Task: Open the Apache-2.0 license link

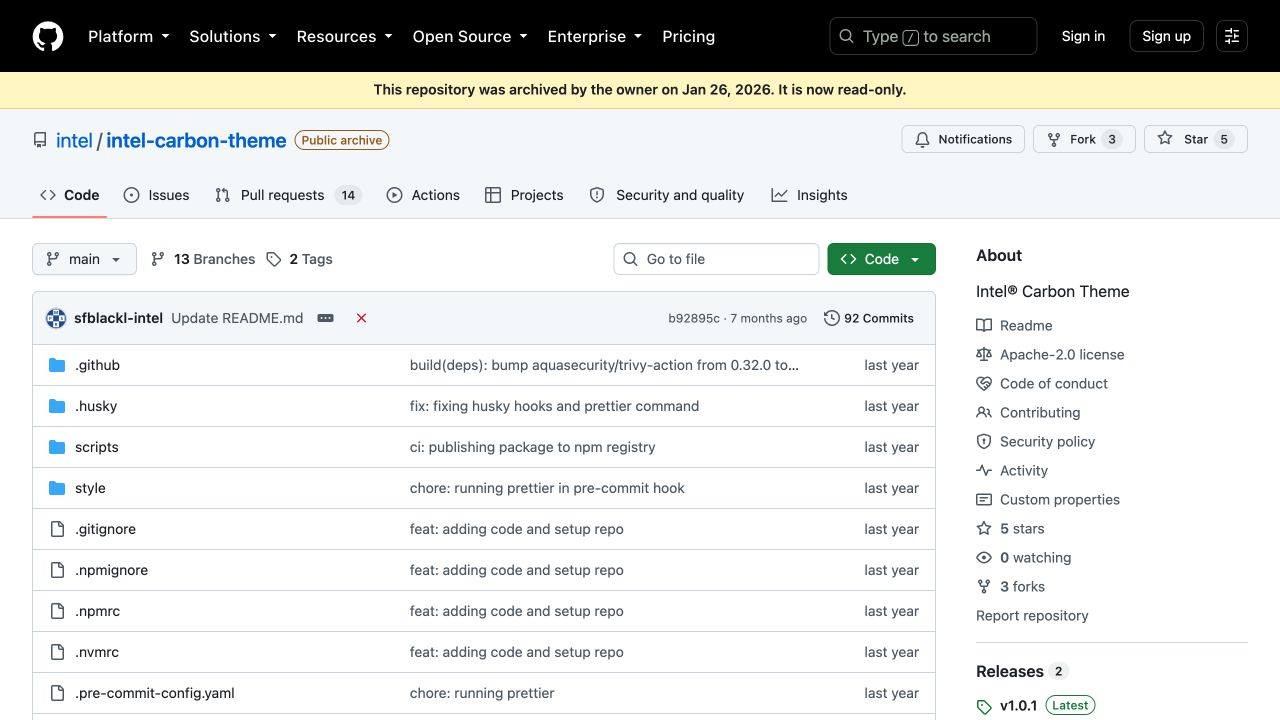Action: click(1062, 354)
